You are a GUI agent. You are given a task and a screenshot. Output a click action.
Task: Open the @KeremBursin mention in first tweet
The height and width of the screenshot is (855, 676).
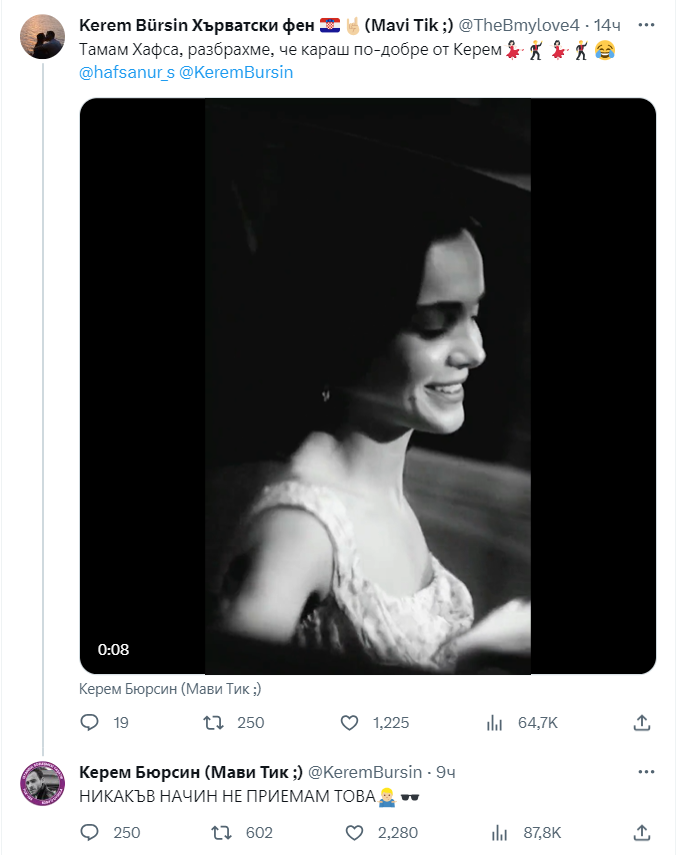(236, 73)
